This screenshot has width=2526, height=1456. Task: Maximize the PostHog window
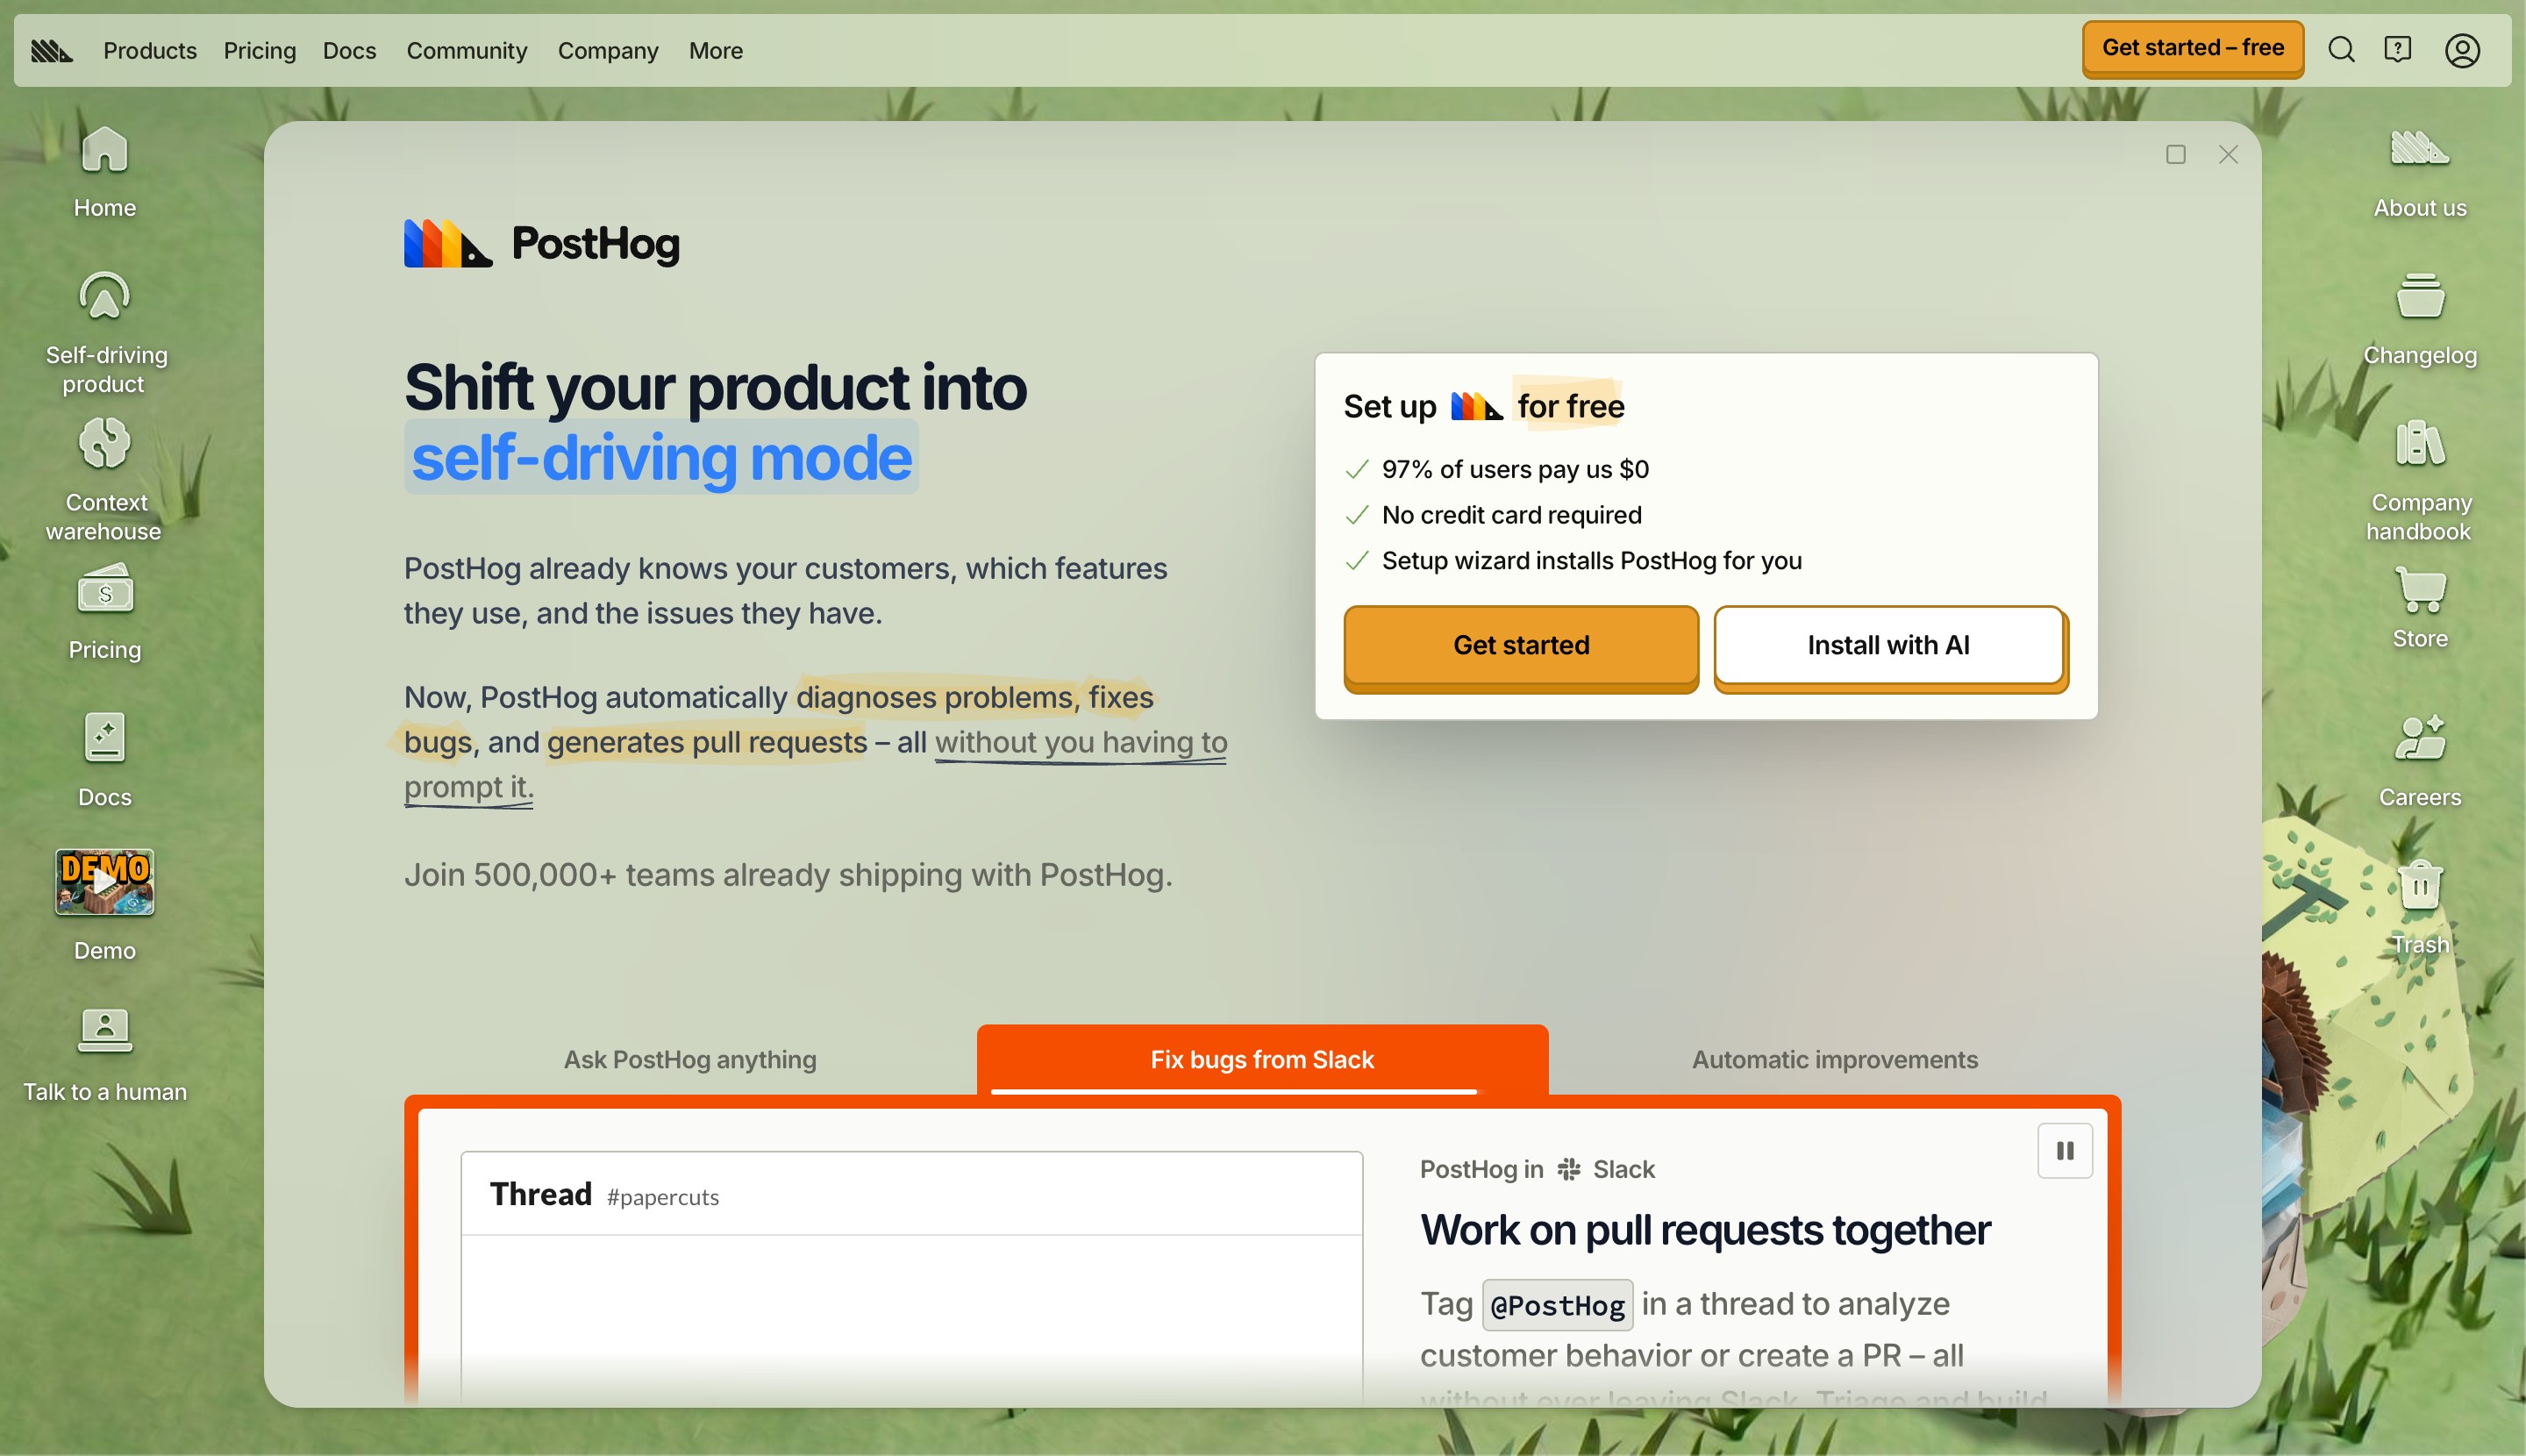2176,154
